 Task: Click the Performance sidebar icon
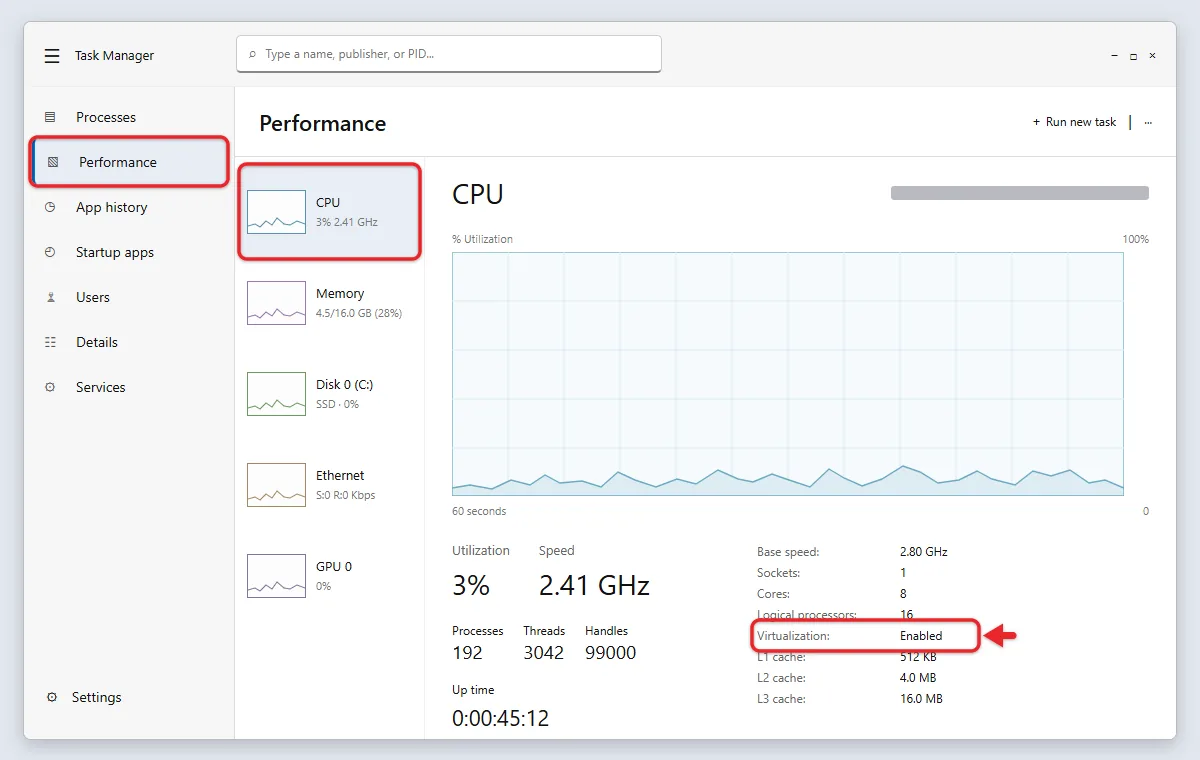tap(53, 162)
